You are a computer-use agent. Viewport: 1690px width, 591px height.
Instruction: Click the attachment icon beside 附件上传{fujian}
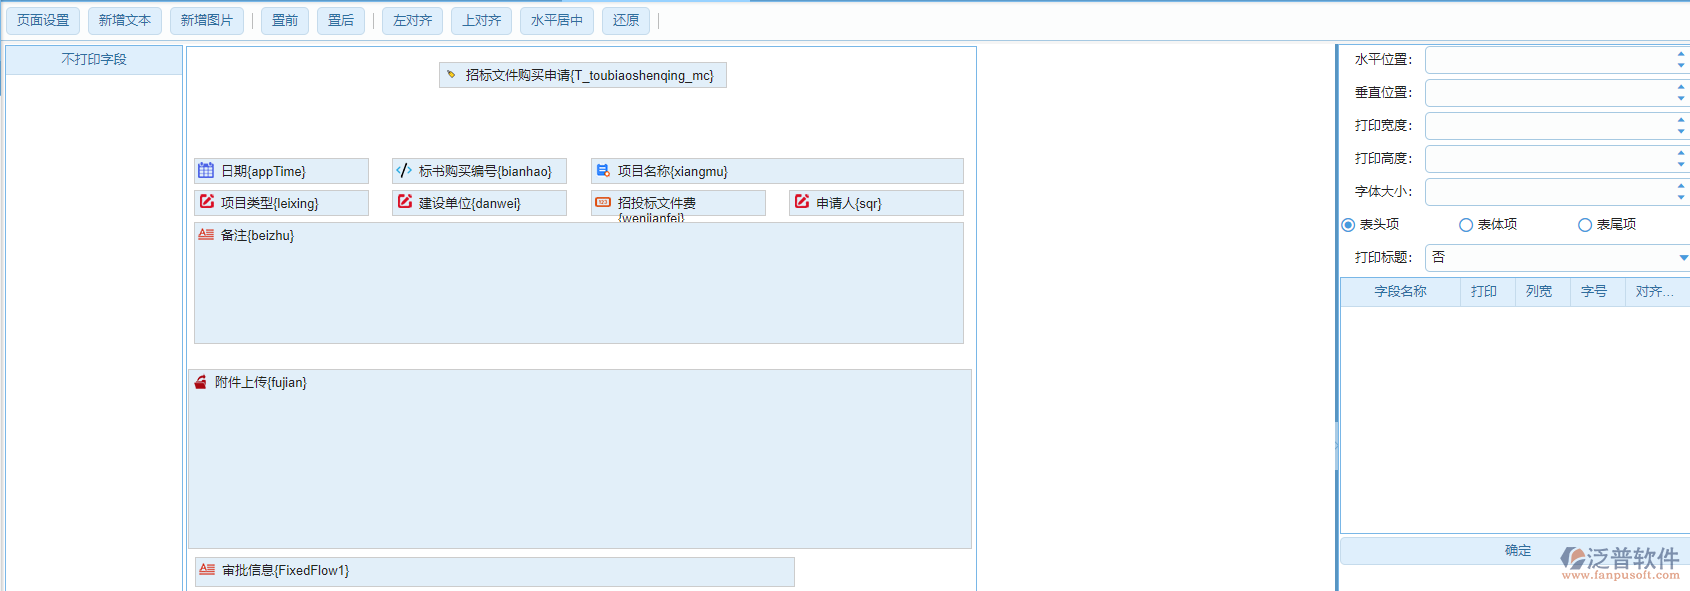tap(200, 382)
